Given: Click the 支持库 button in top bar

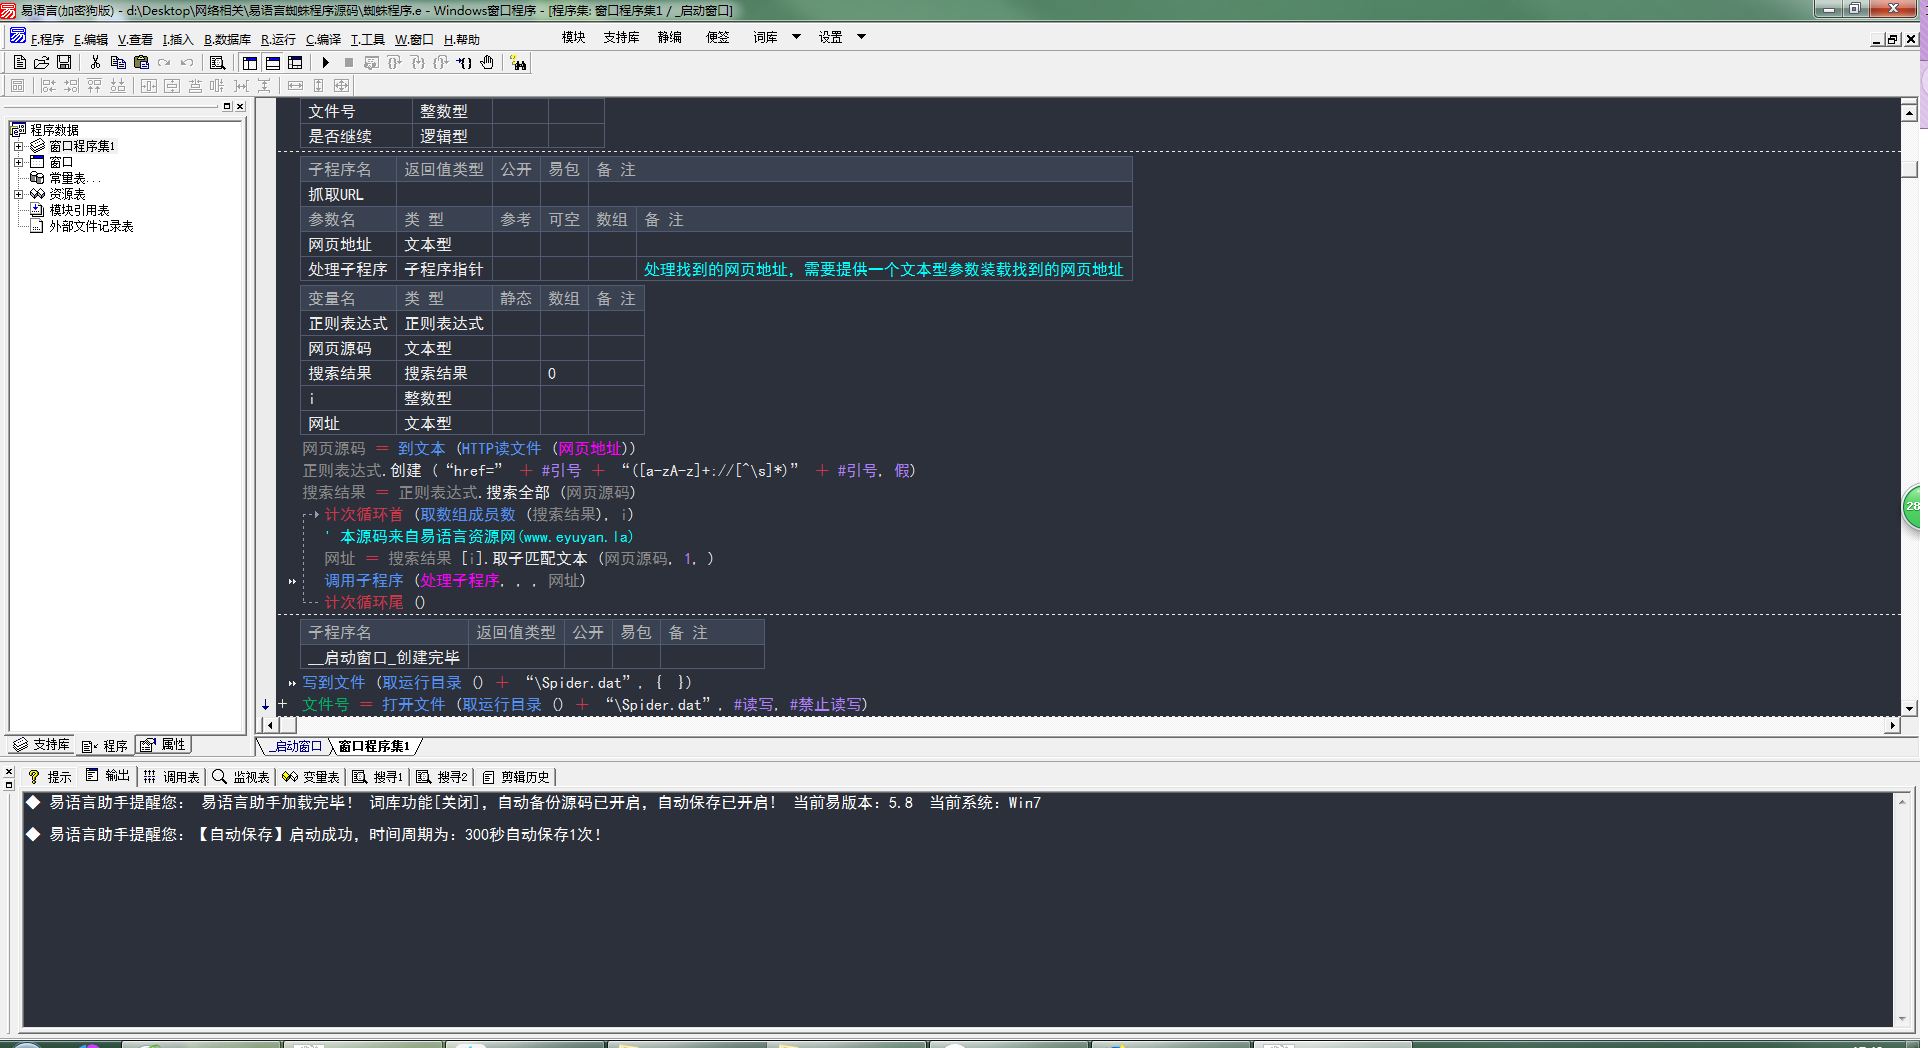Looking at the screenshot, I should (x=621, y=37).
